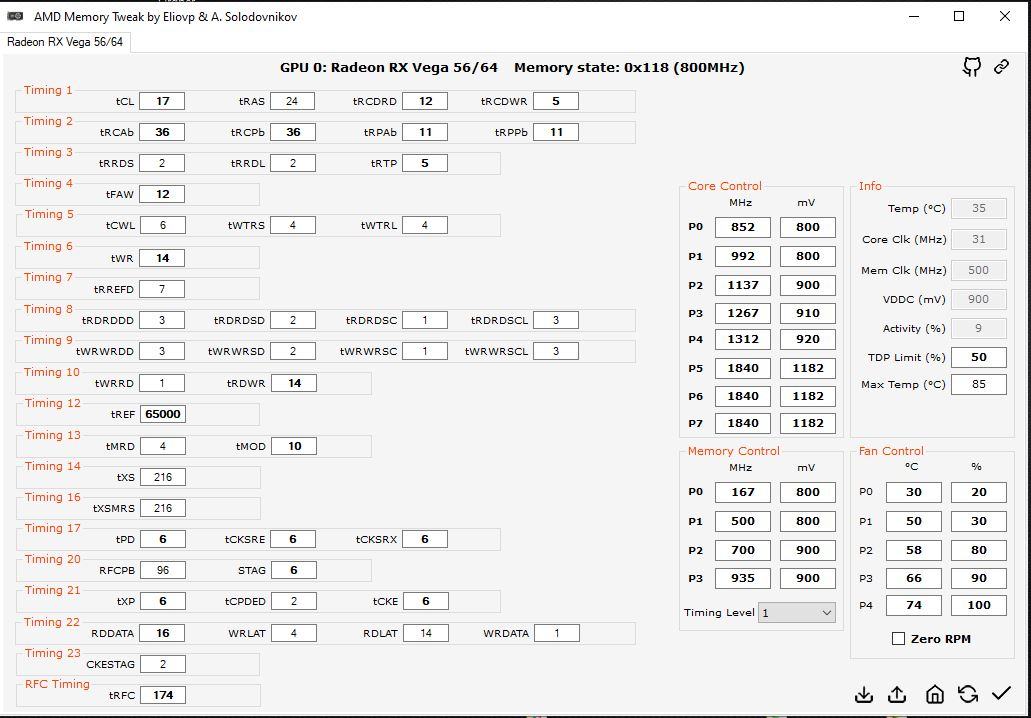The width and height of the screenshot is (1031, 718).
Task: Click the upload/save timings icon
Action: [x=897, y=694]
